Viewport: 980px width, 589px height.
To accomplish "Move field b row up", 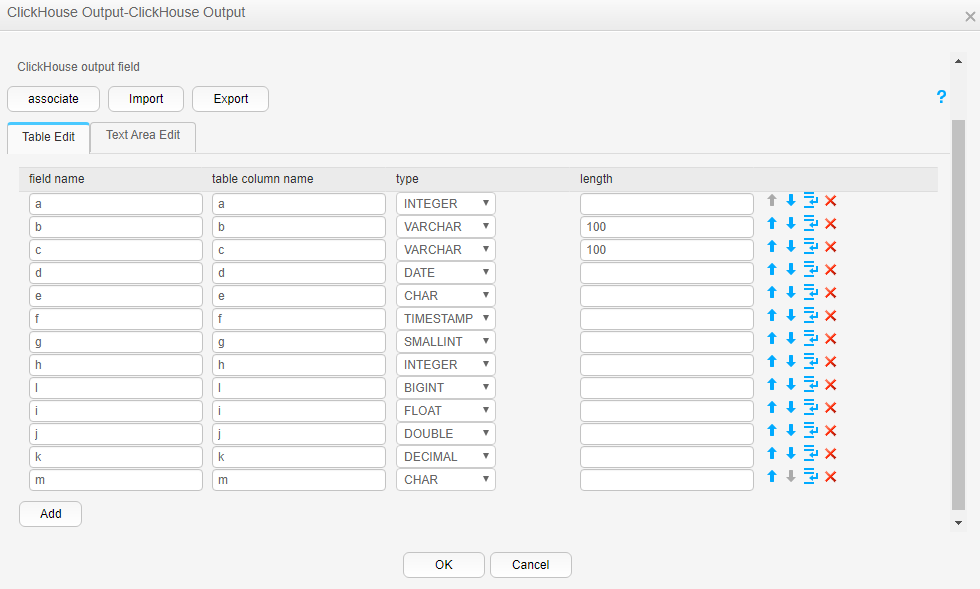I will coord(772,223).
